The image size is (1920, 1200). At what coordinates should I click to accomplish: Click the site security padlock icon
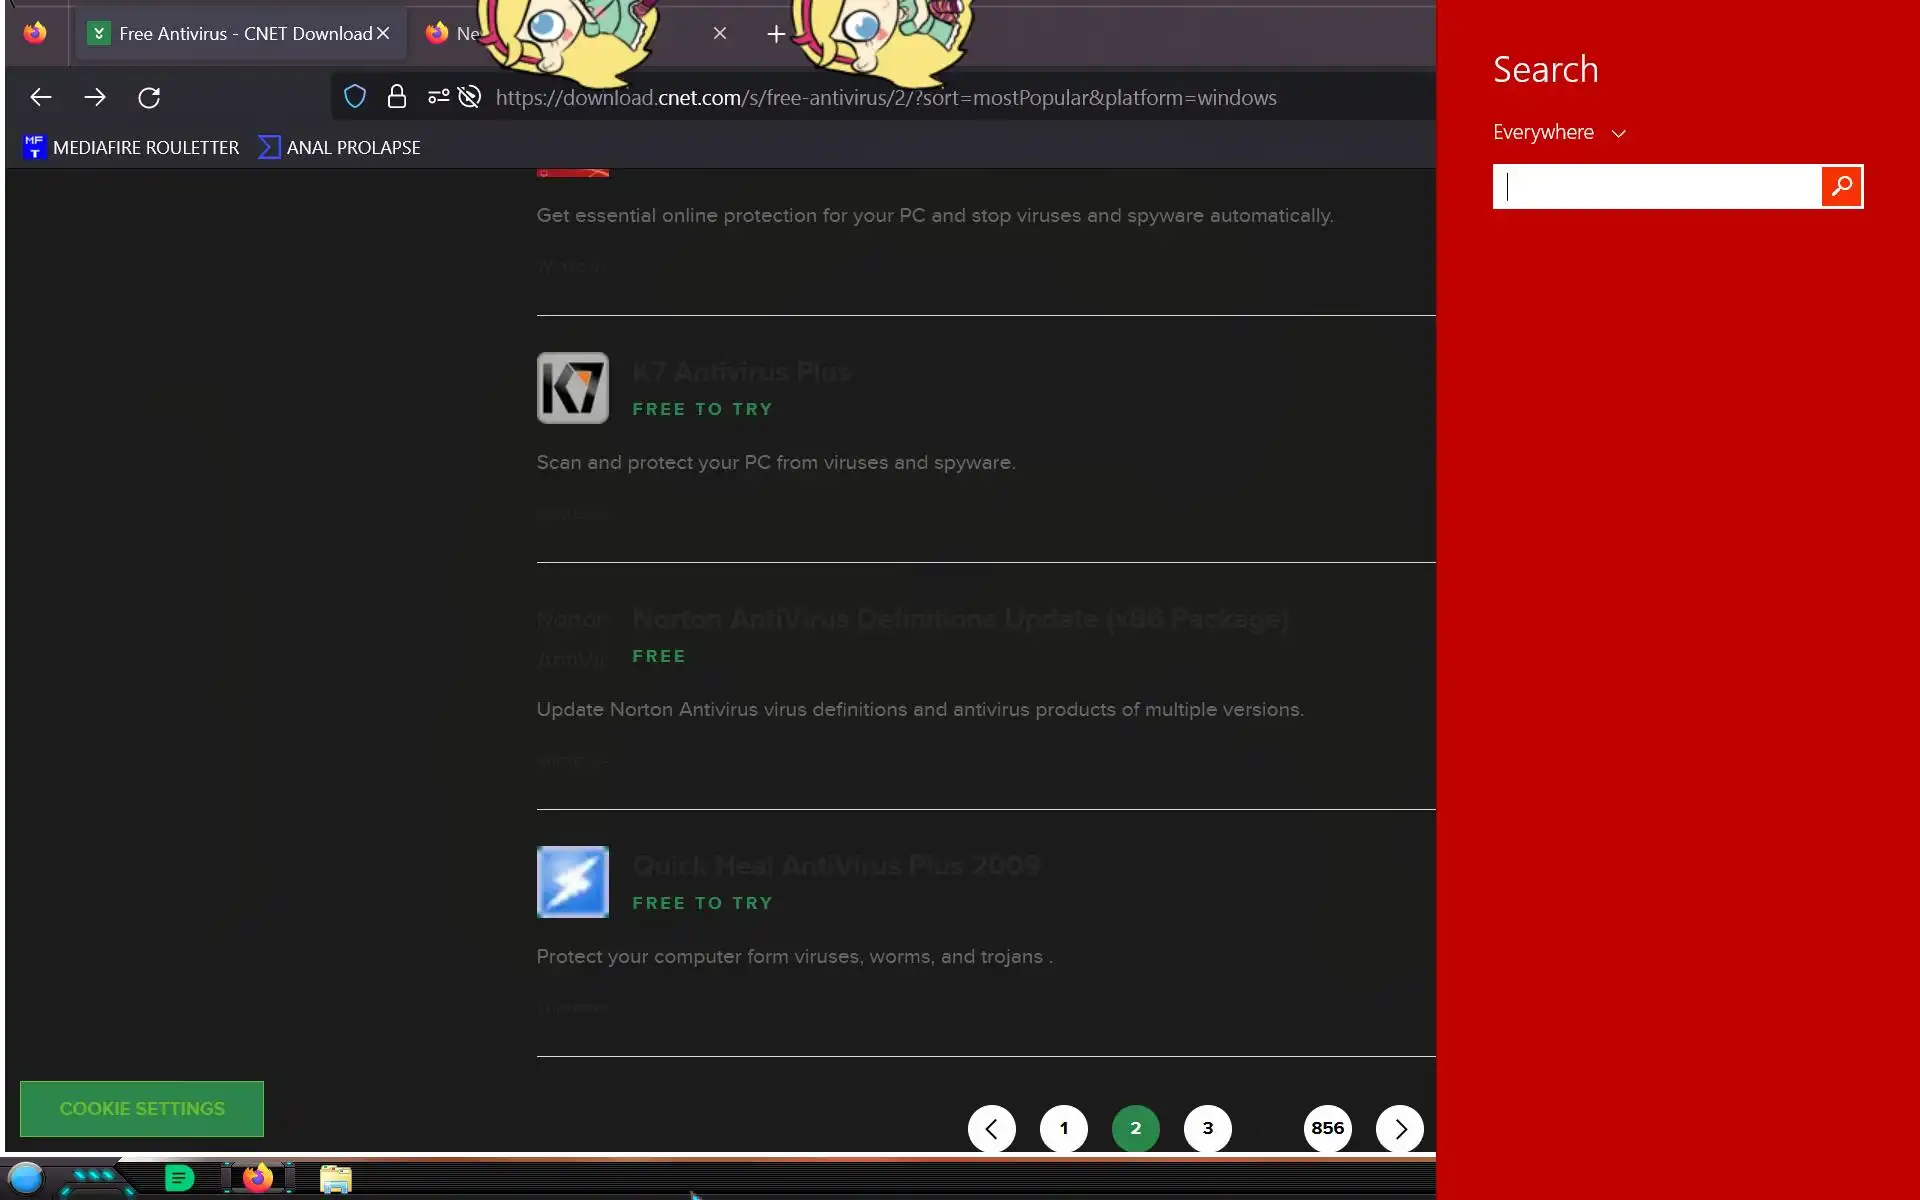point(397,97)
